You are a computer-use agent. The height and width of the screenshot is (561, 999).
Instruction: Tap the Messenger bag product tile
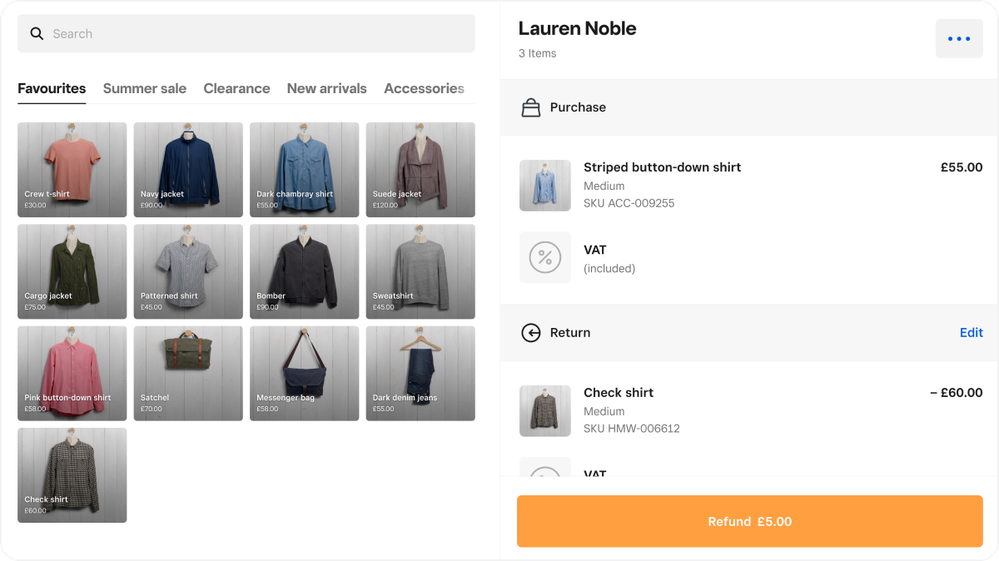(304, 373)
